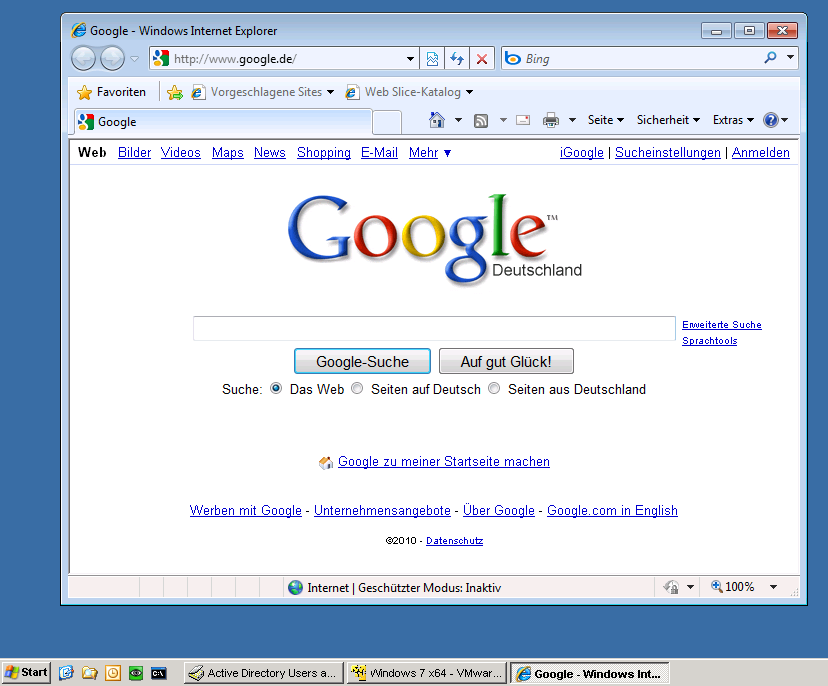Open the Windows Start button

click(x=26, y=673)
